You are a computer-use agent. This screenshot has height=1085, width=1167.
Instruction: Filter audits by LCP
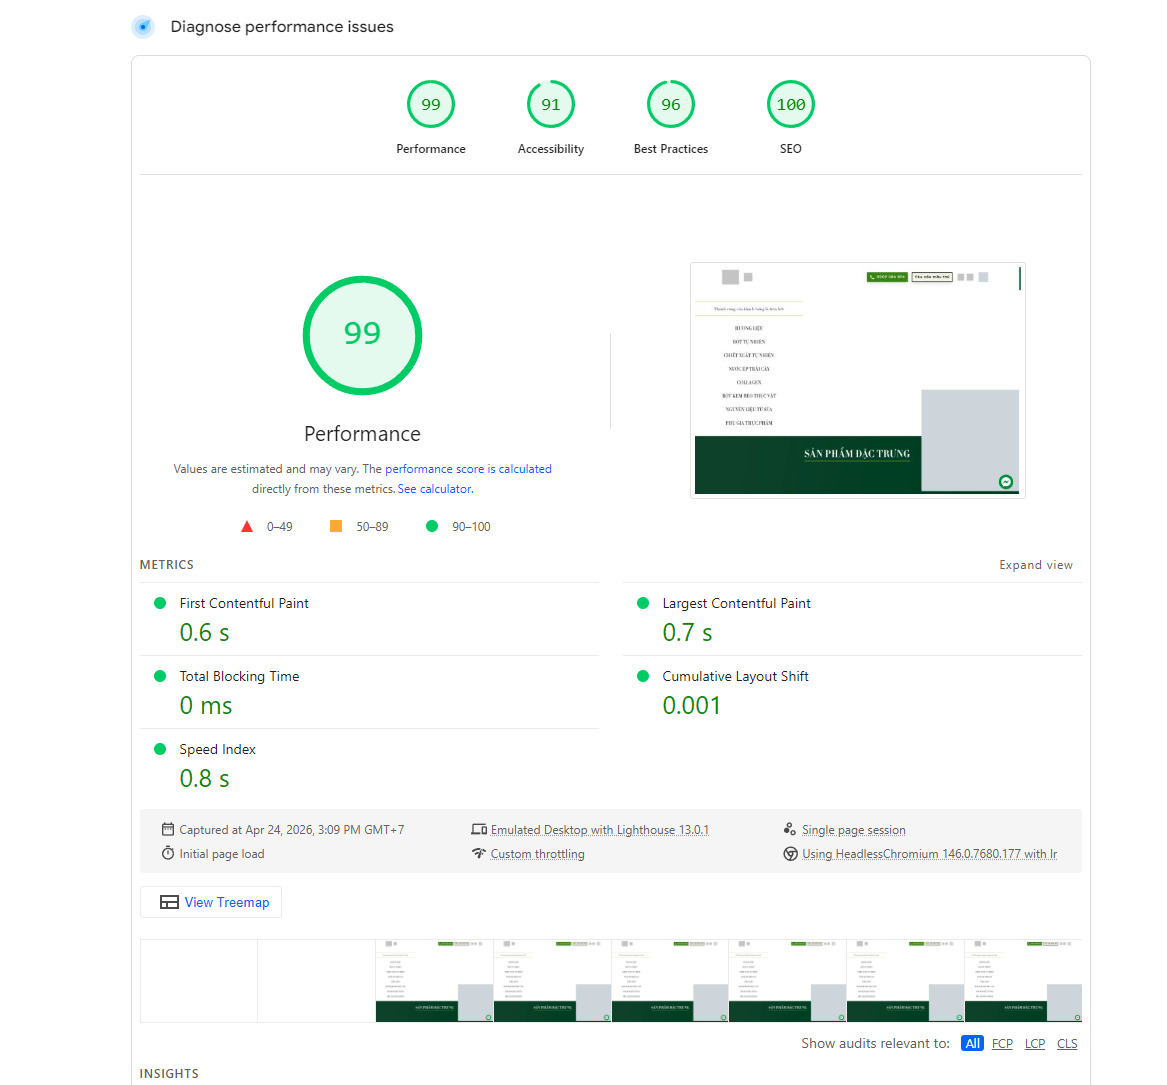tap(1035, 1043)
